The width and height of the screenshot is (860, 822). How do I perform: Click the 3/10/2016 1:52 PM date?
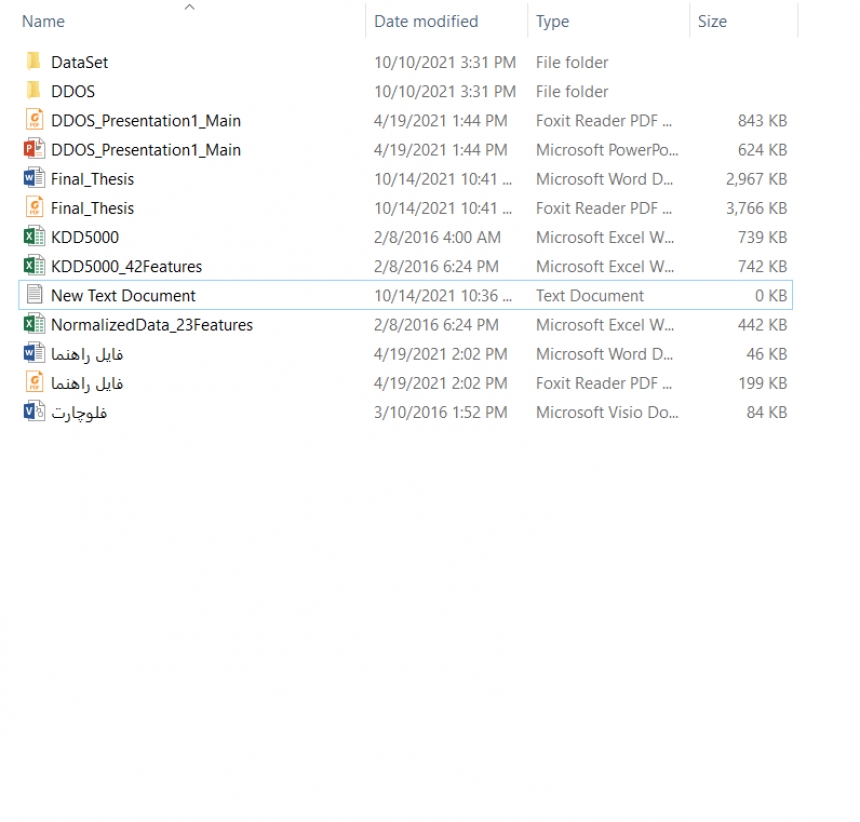point(440,412)
